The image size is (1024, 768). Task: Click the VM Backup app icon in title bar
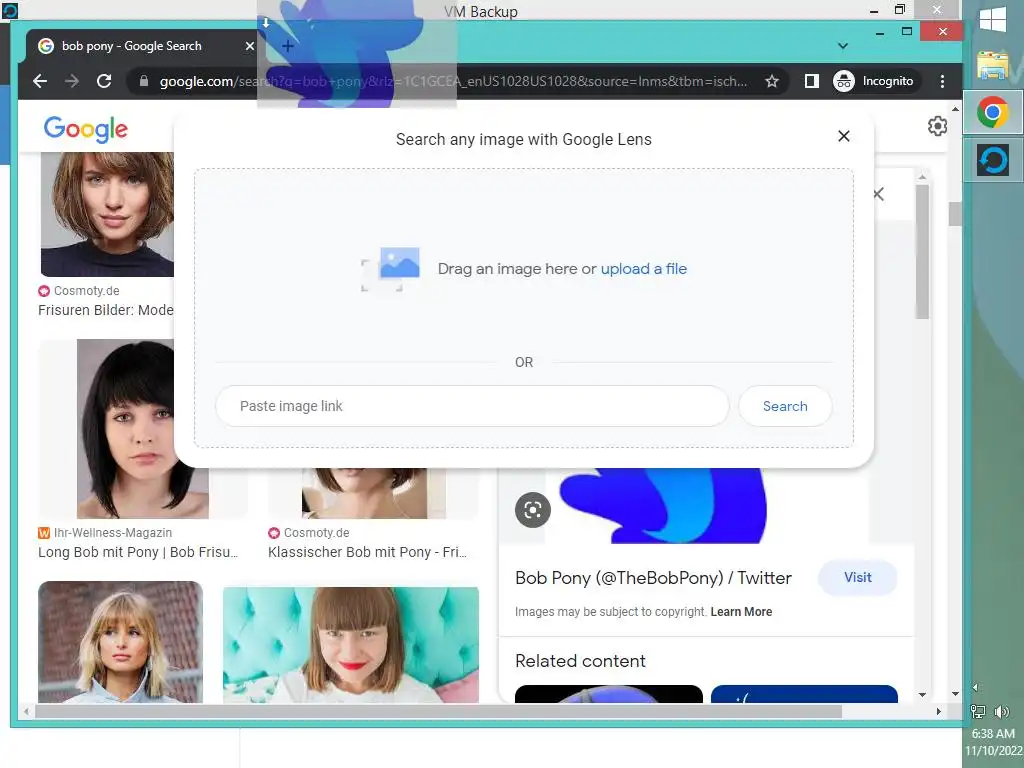(9, 10)
